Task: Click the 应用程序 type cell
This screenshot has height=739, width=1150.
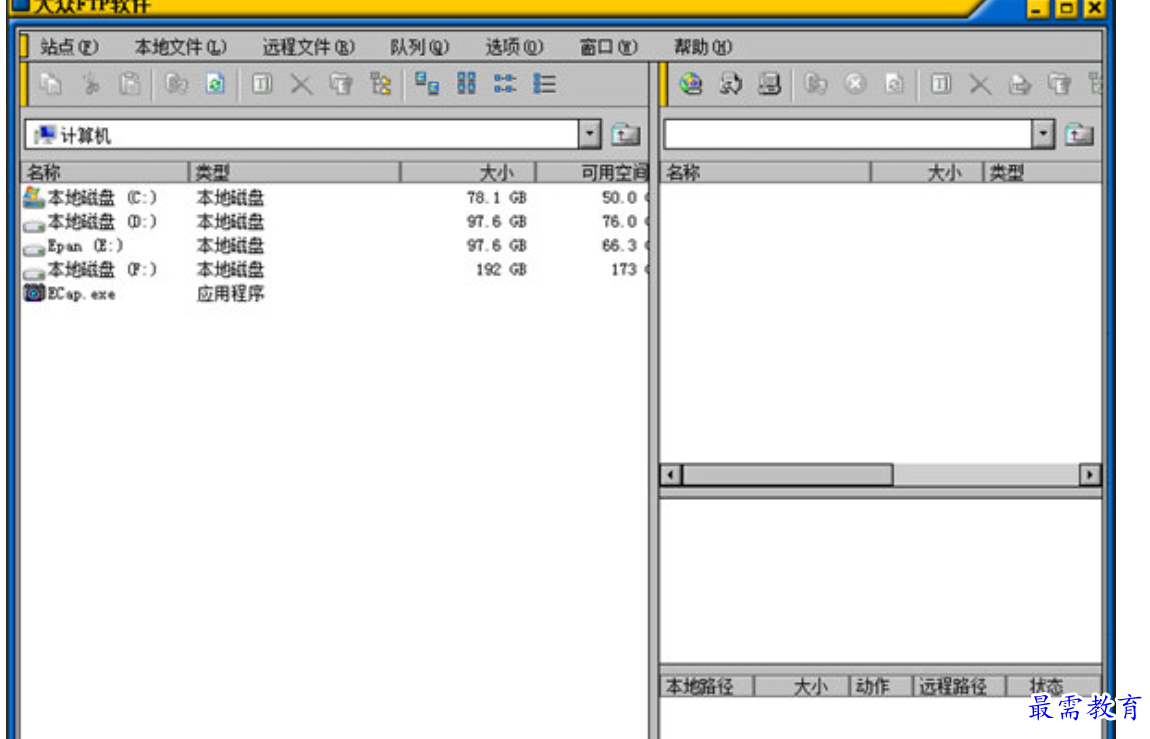Action: click(230, 294)
